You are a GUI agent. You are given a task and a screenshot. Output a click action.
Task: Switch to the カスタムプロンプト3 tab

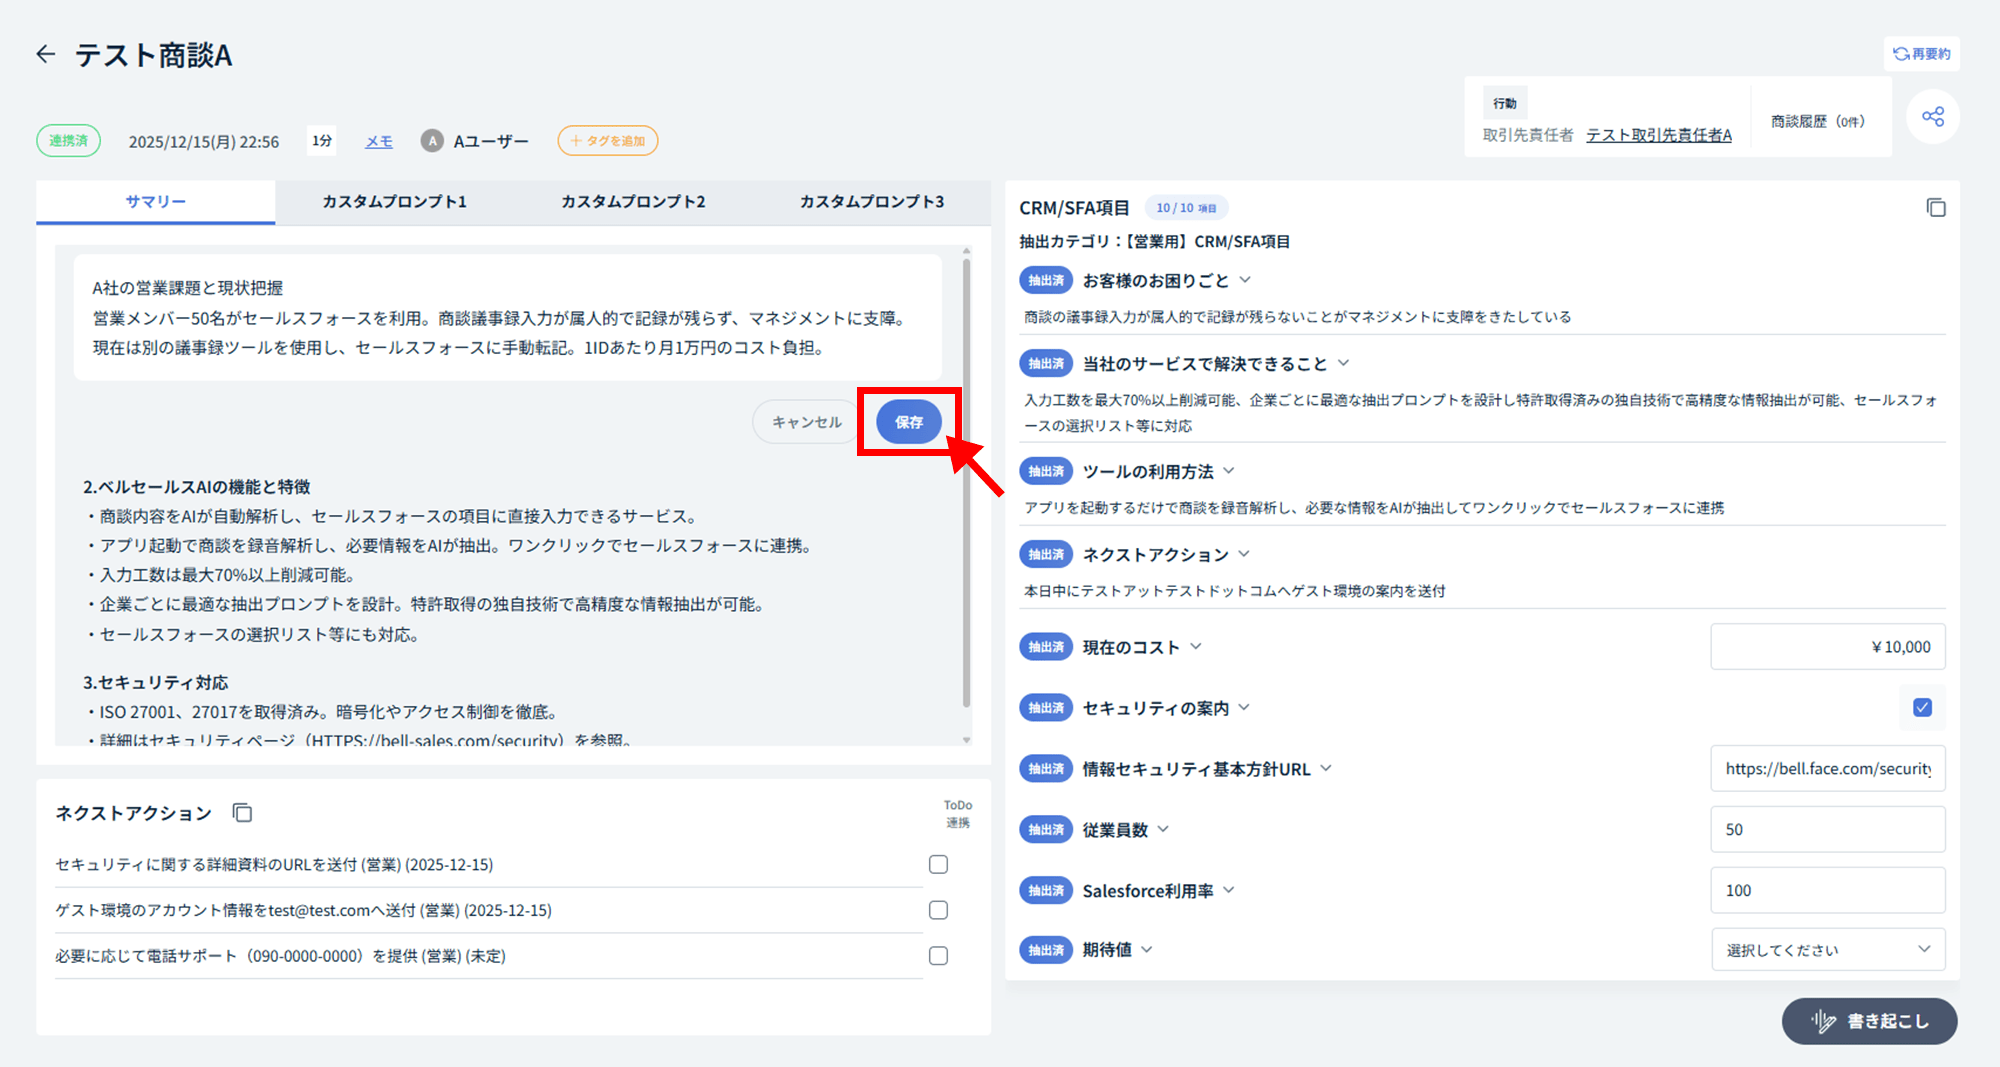tap(871, 202)
